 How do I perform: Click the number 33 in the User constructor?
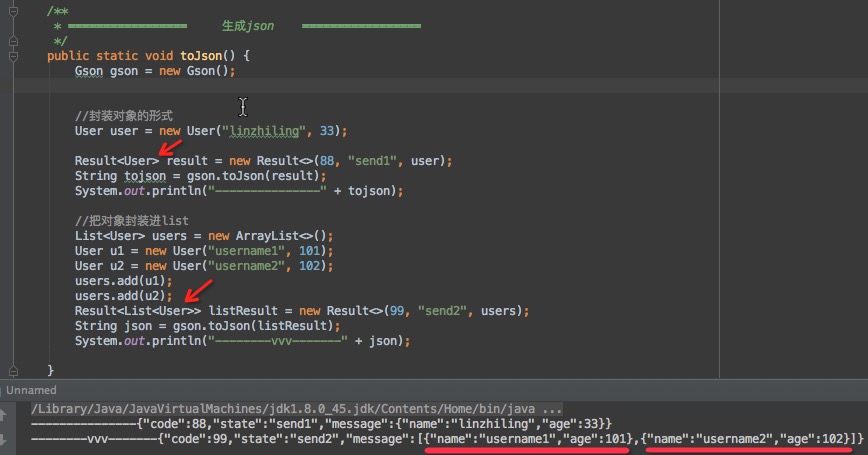click(x=327, y=131)
